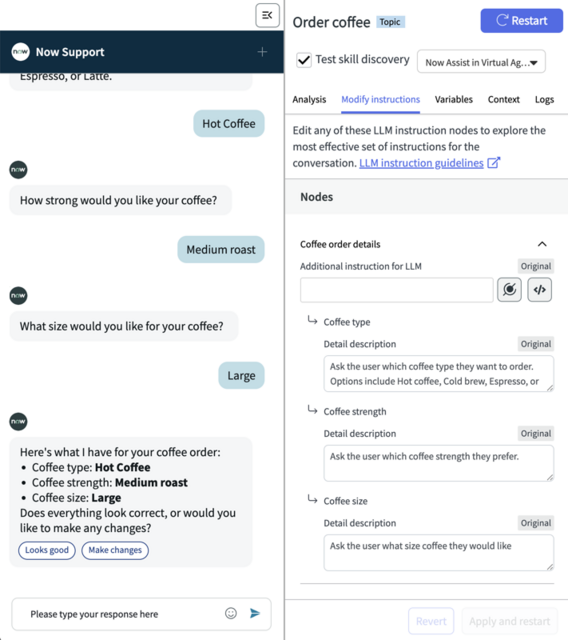Start a new conversation with the plus icon
Screen dimensions: 568x640
click(262, 52)
